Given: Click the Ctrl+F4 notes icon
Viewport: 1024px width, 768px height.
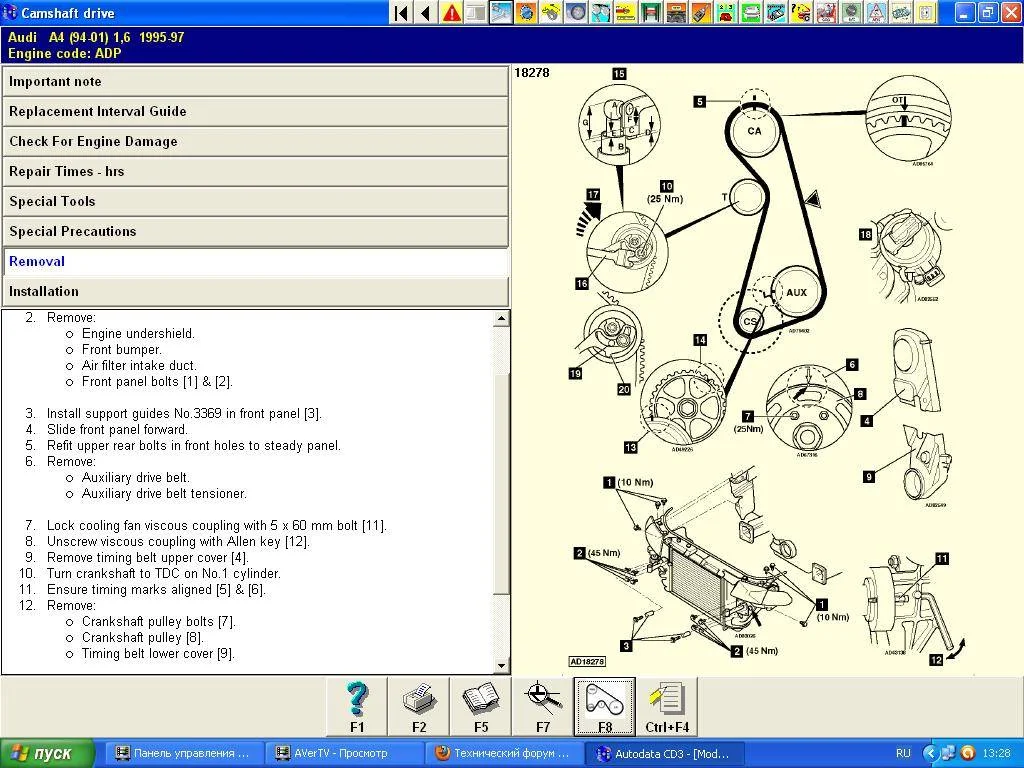Looking at the screenshot, I should 667,706.
